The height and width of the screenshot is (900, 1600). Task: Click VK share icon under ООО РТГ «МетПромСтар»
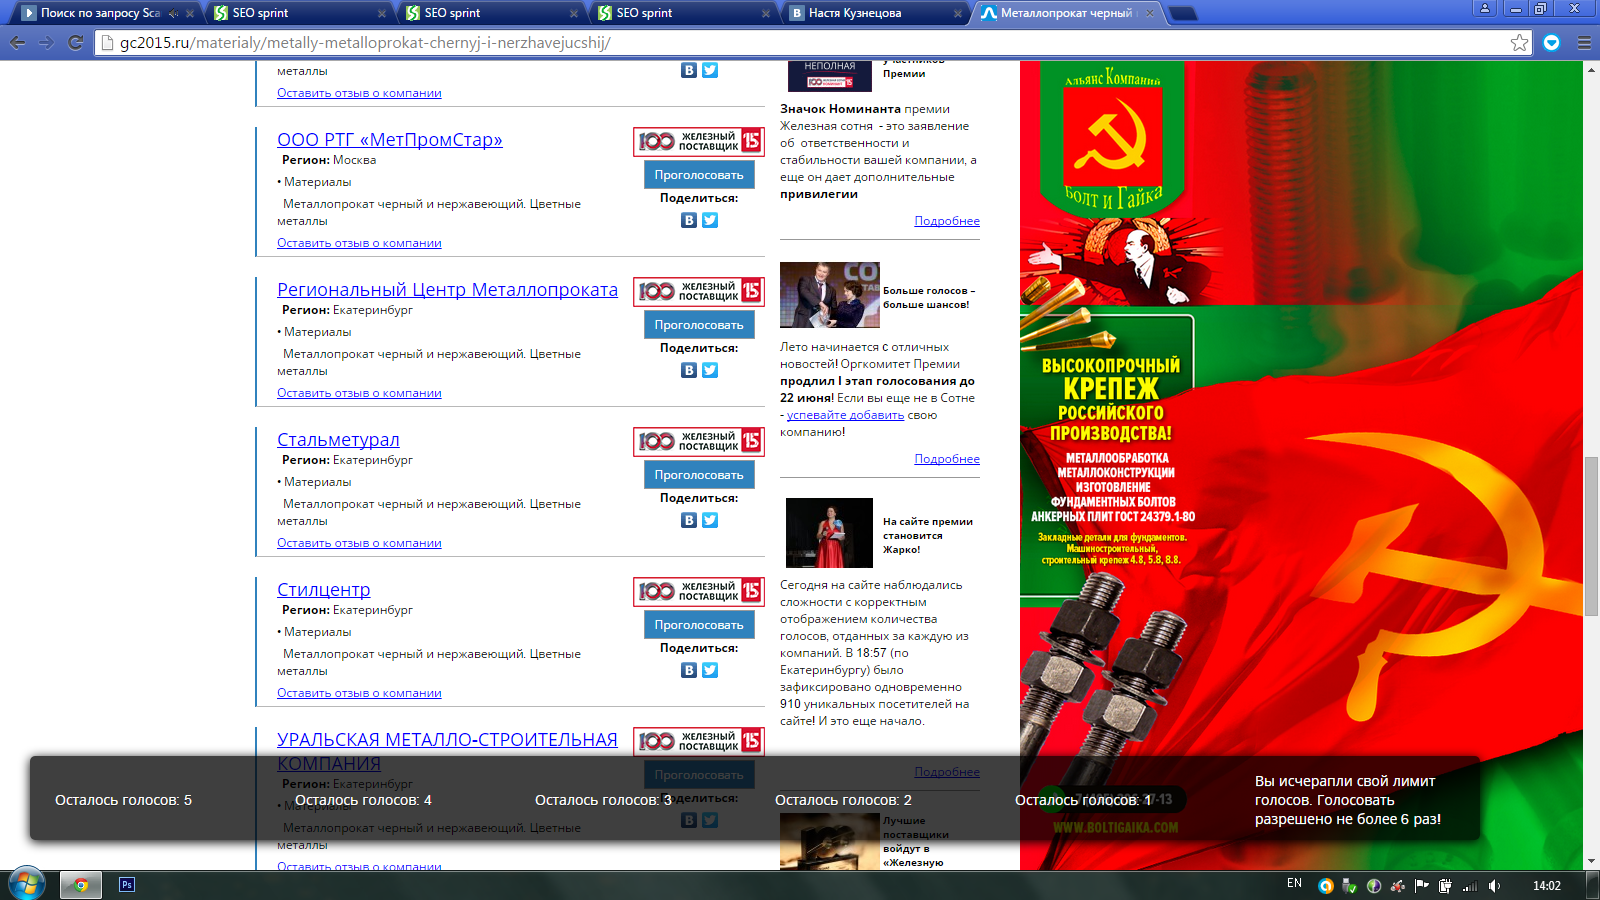point(689,220)
